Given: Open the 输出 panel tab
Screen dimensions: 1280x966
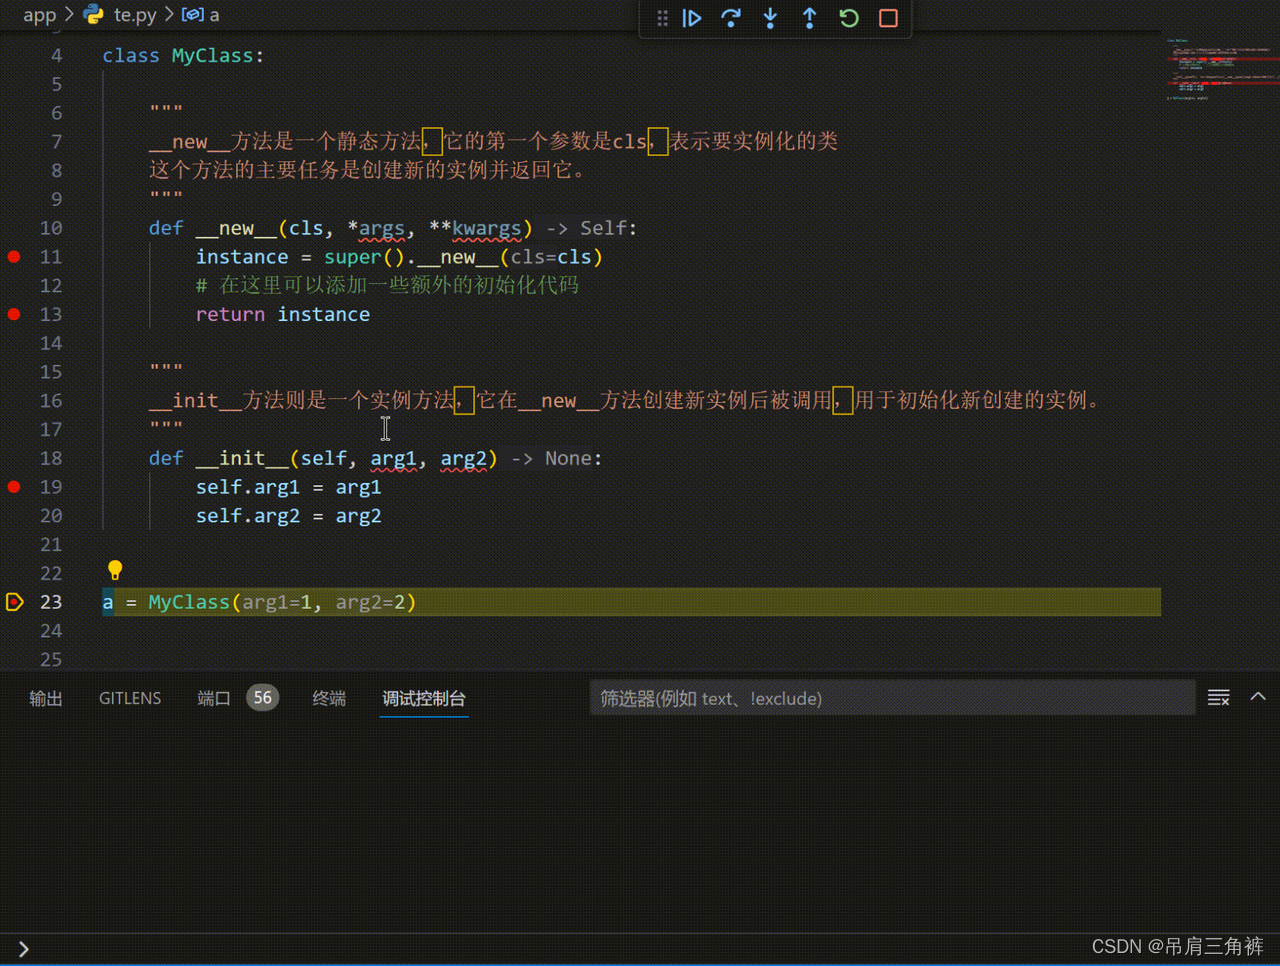Looking at the screenshot, I should [x=46, y=698].
